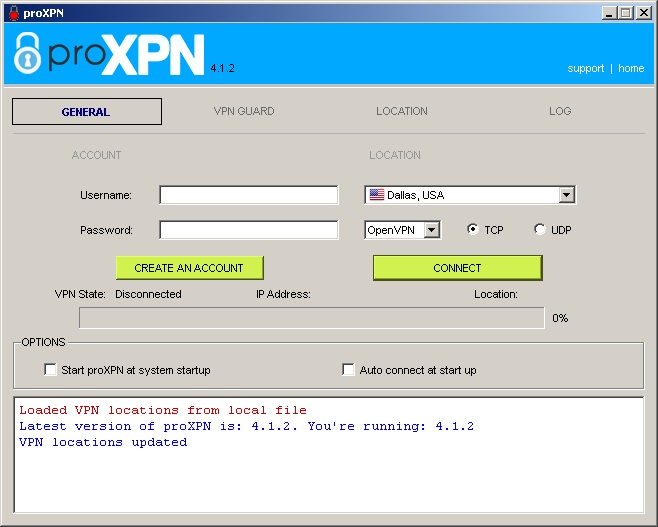The height and width of the screenshot is (527, 658).
Task: Click the proXPN padlock logo
Action: 27,54
